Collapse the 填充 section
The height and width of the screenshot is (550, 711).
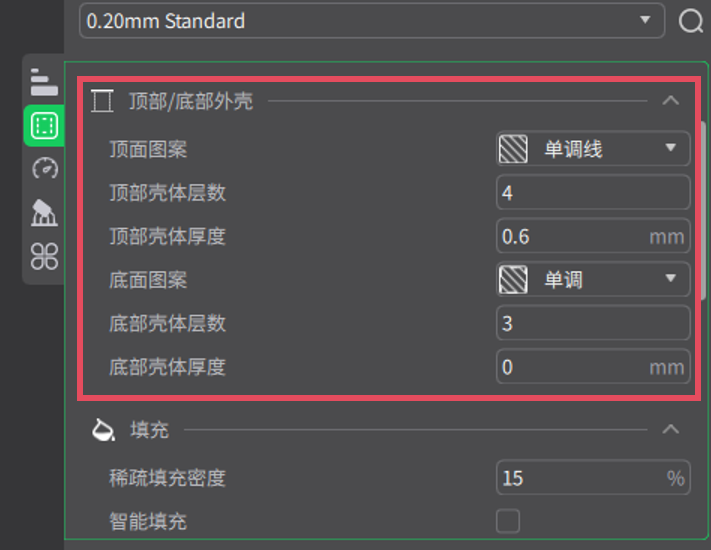click(671, 430)
